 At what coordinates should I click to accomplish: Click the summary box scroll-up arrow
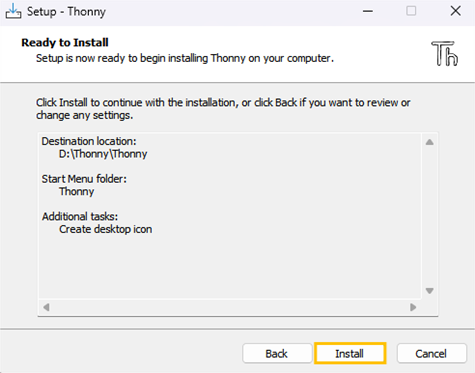(430, 142)
